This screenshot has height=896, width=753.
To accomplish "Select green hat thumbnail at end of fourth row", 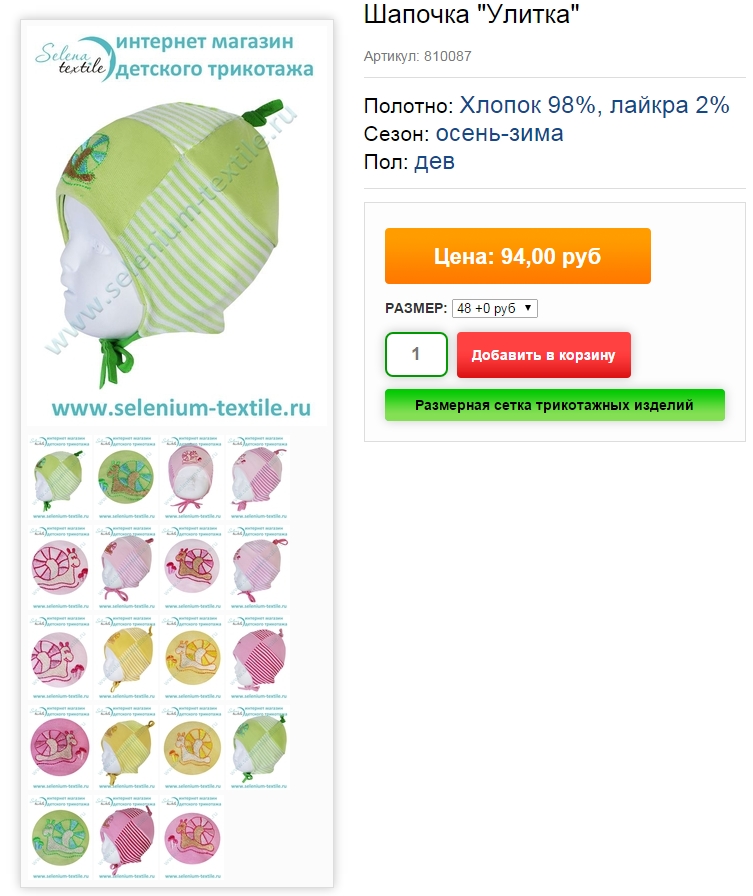I will point(258,747).
